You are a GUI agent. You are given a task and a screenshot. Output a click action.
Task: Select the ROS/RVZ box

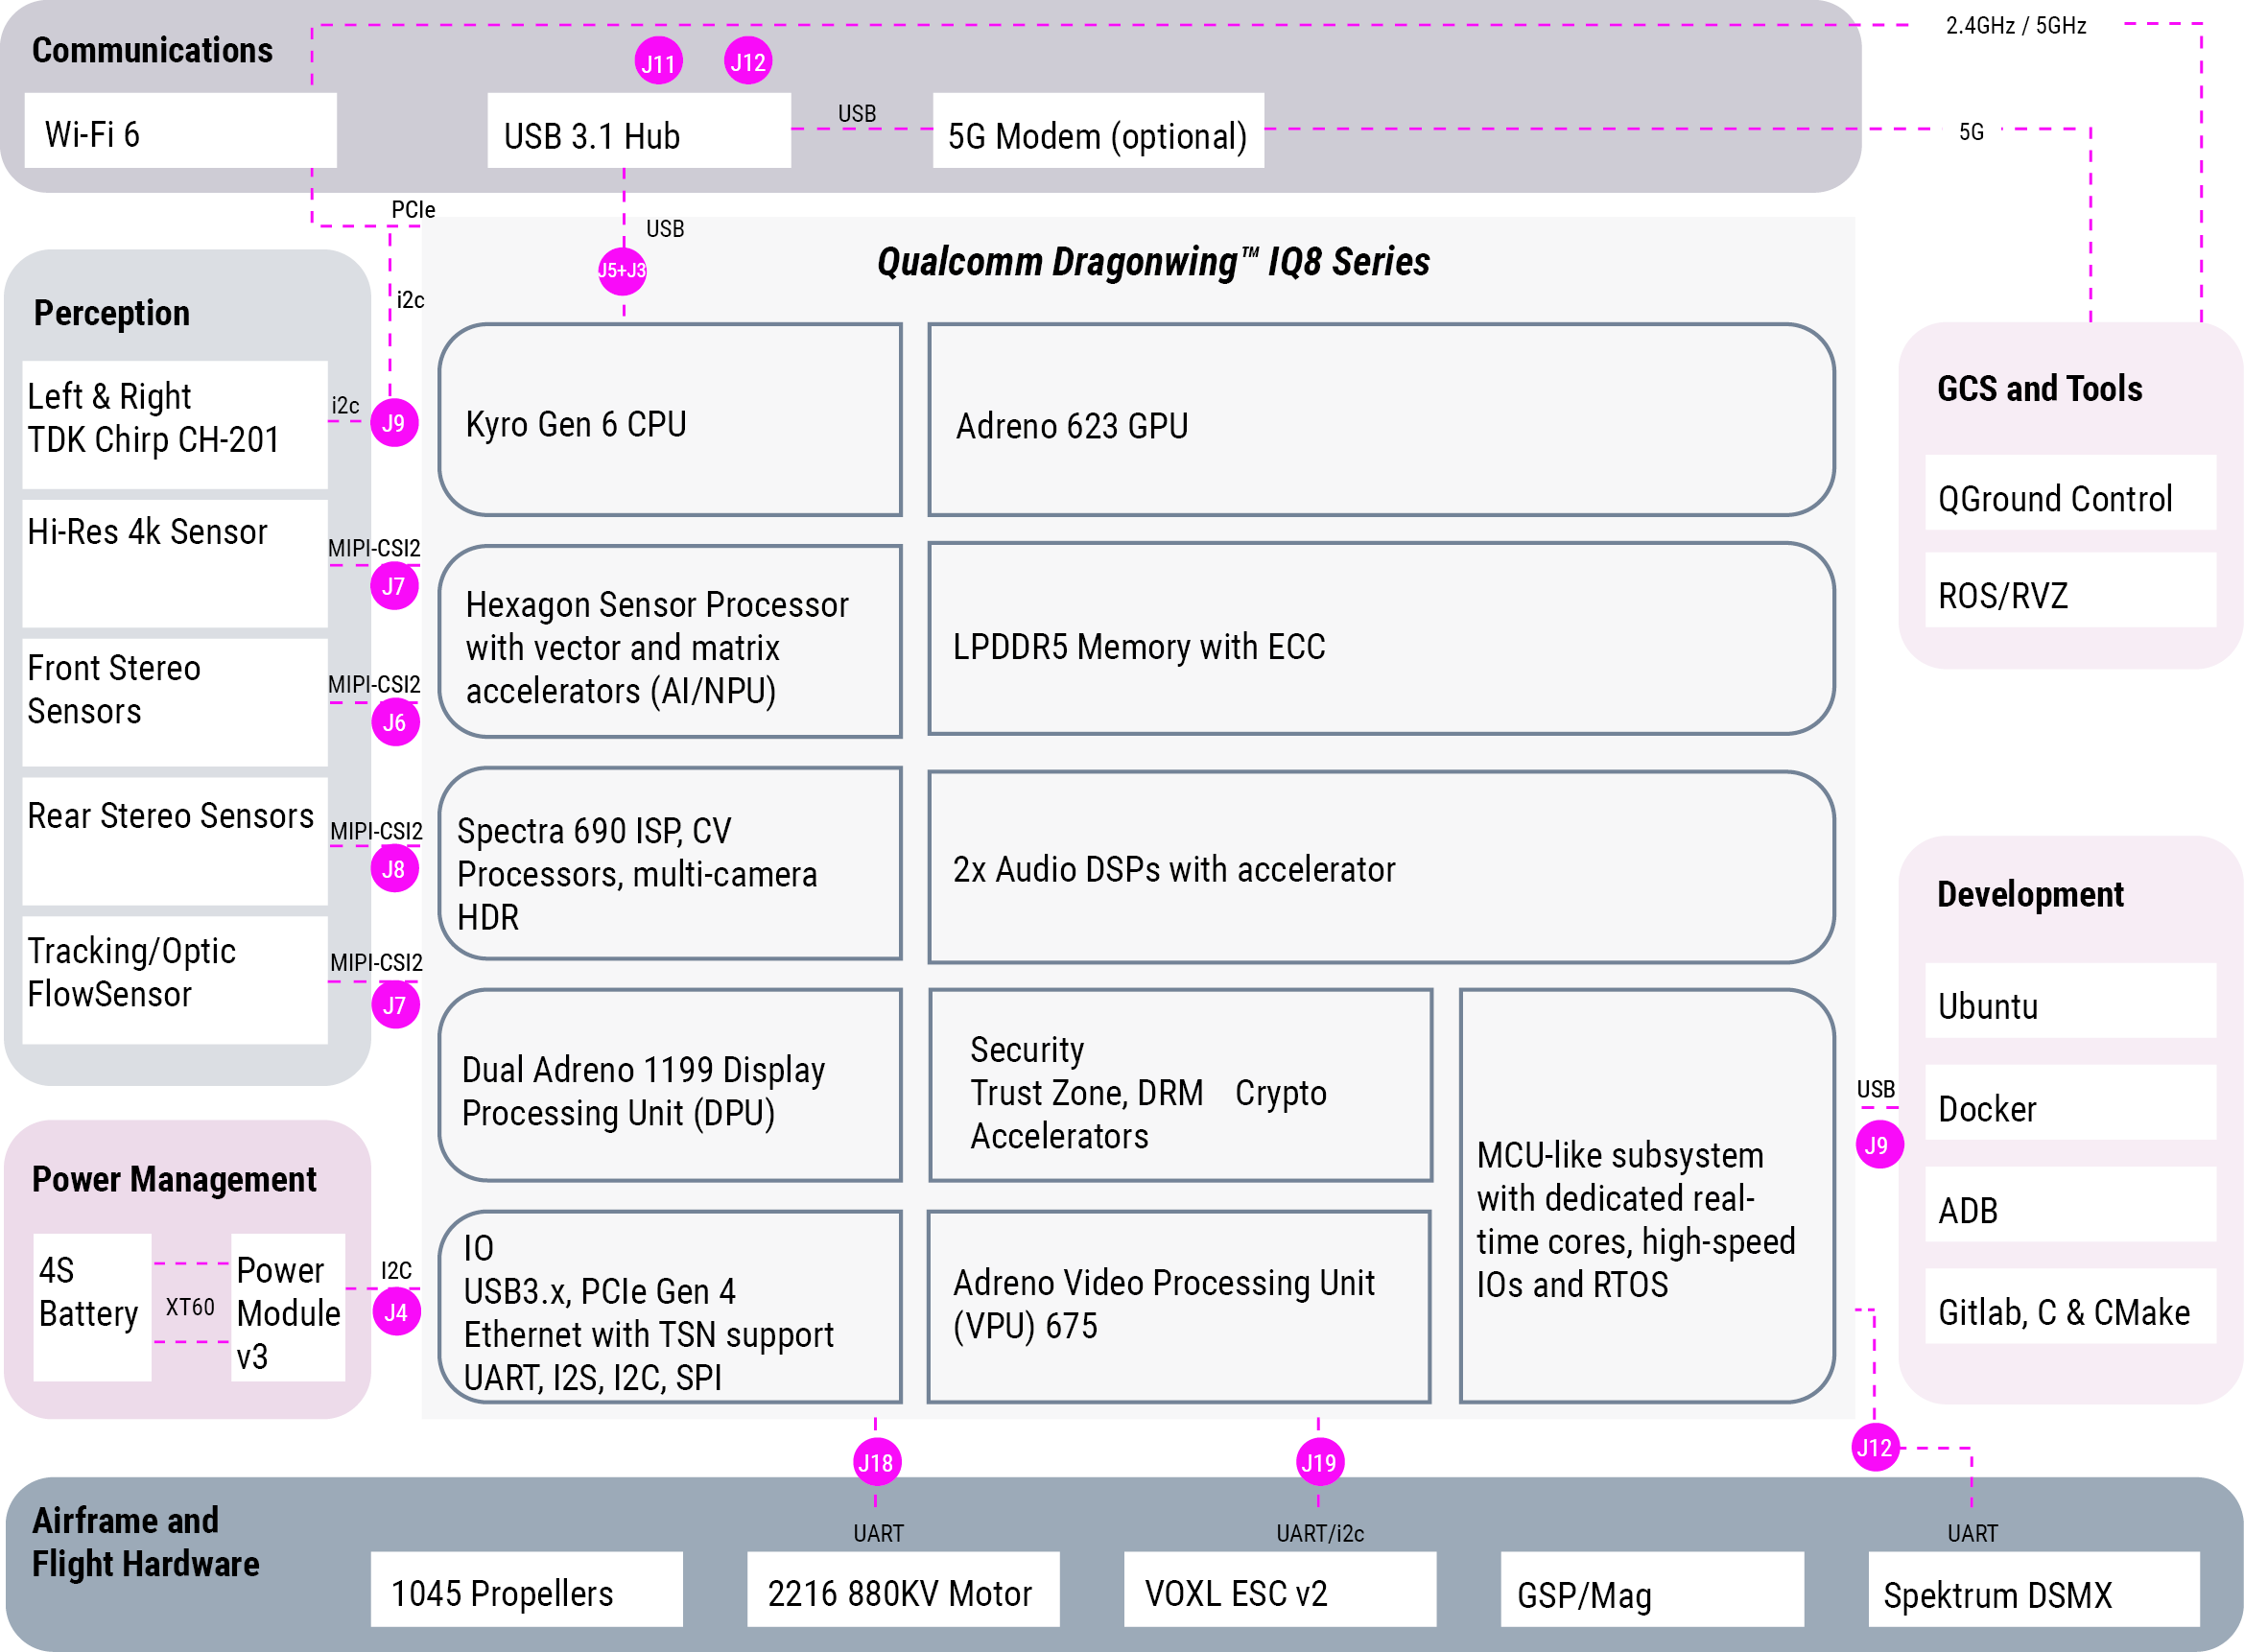click(2070, 591)
